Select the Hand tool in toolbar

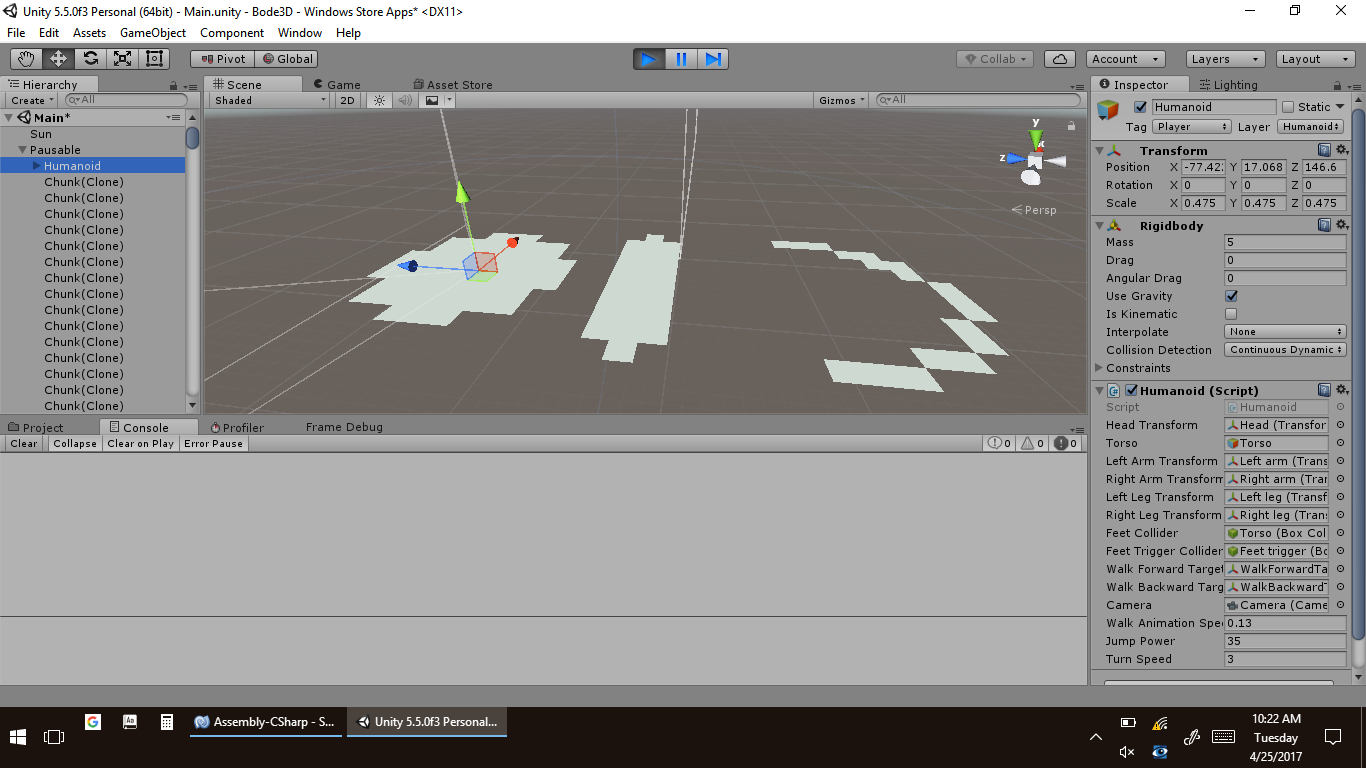(26, 59)
